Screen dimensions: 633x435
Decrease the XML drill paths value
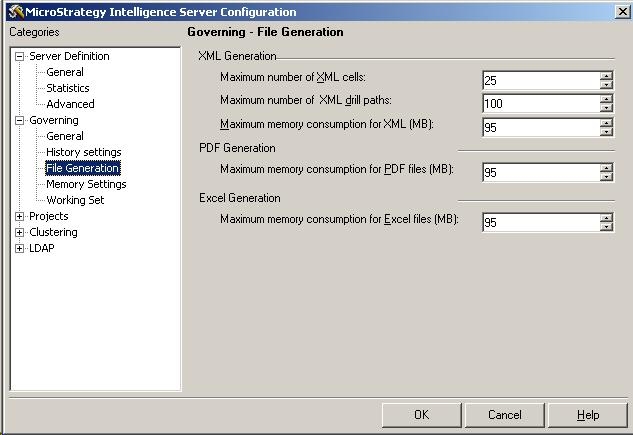pyautogui.click(x=606, y=108)
